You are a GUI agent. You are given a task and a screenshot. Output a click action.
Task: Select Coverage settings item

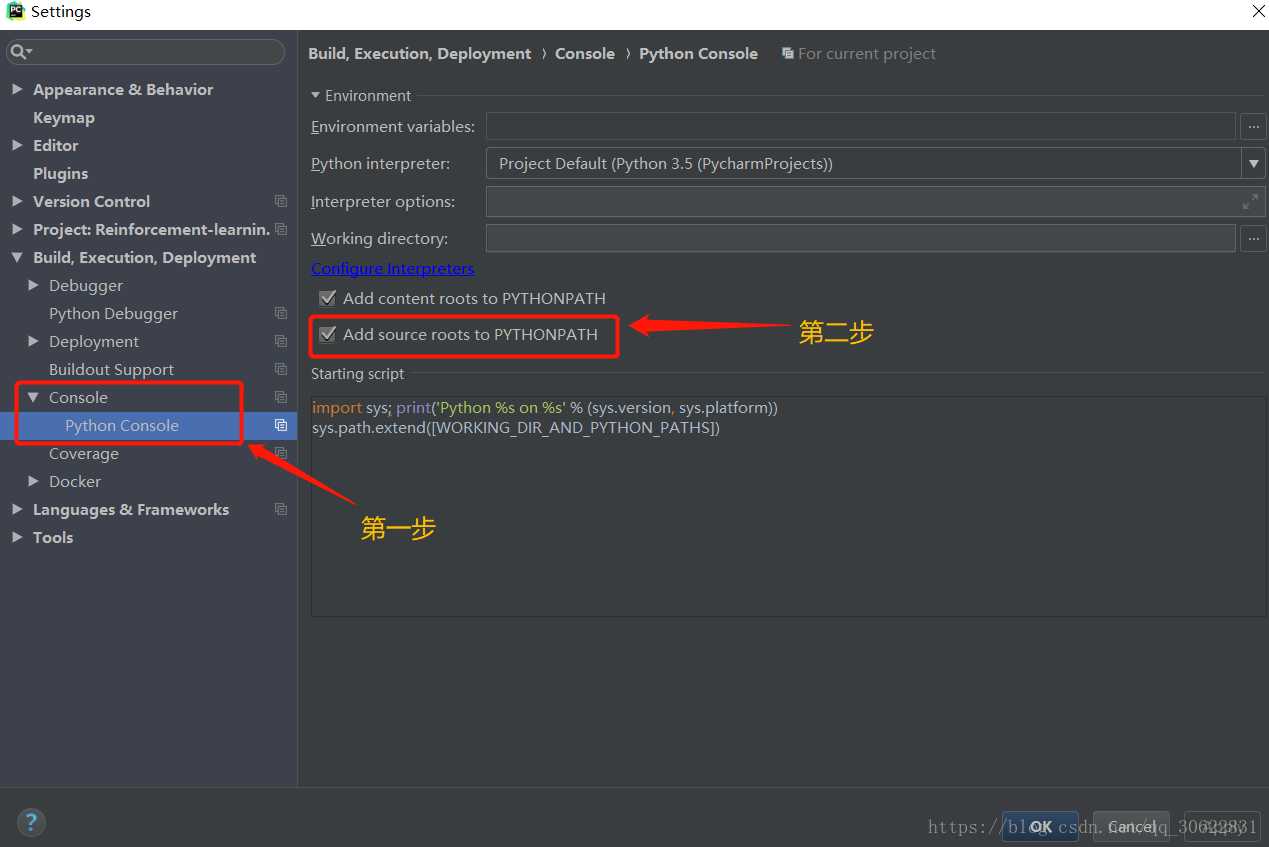(x=84, y=453)
